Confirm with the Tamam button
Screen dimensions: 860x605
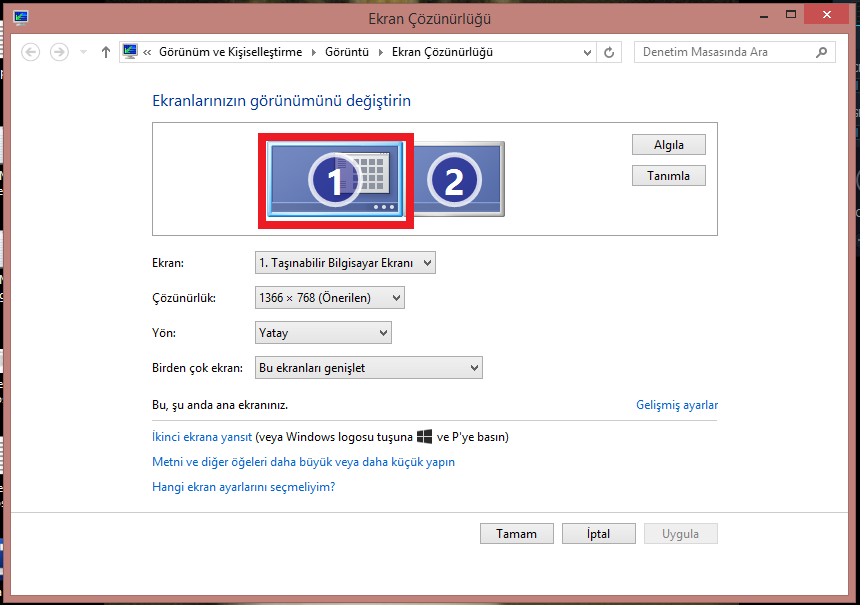(x=517, y=534)
